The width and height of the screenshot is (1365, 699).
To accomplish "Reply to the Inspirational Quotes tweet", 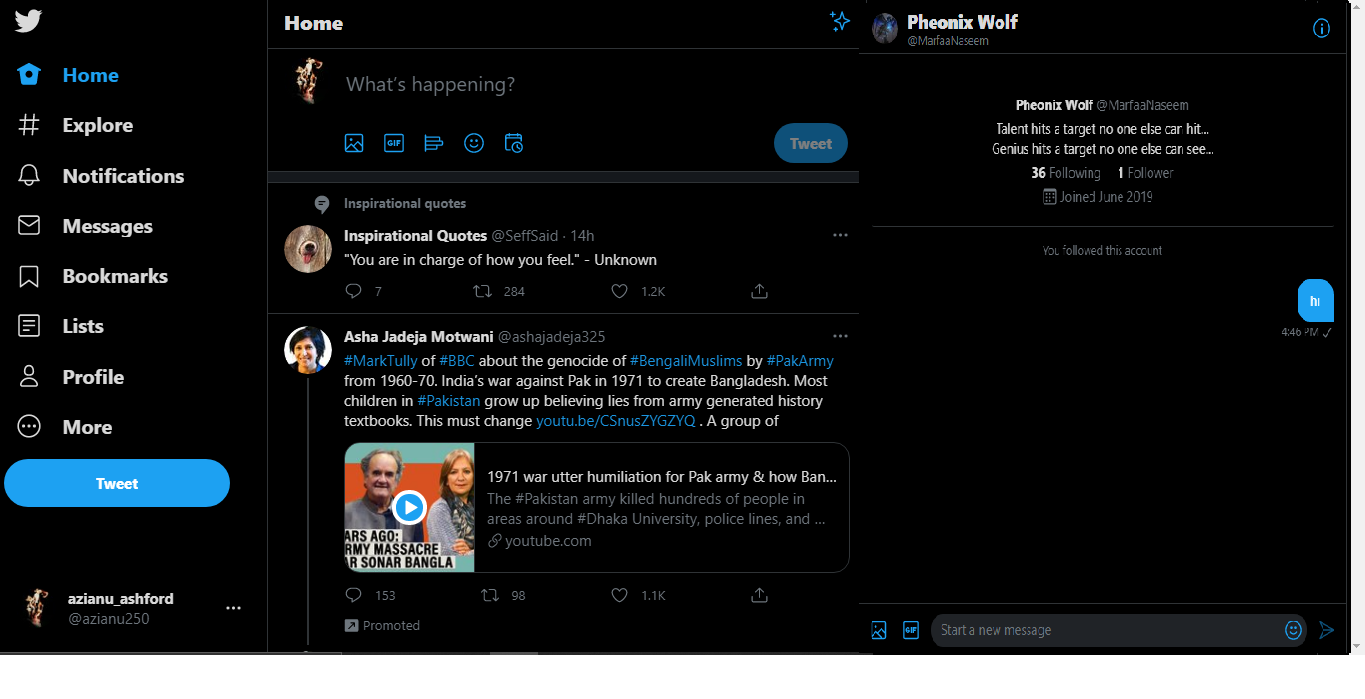I will (353, 291).
